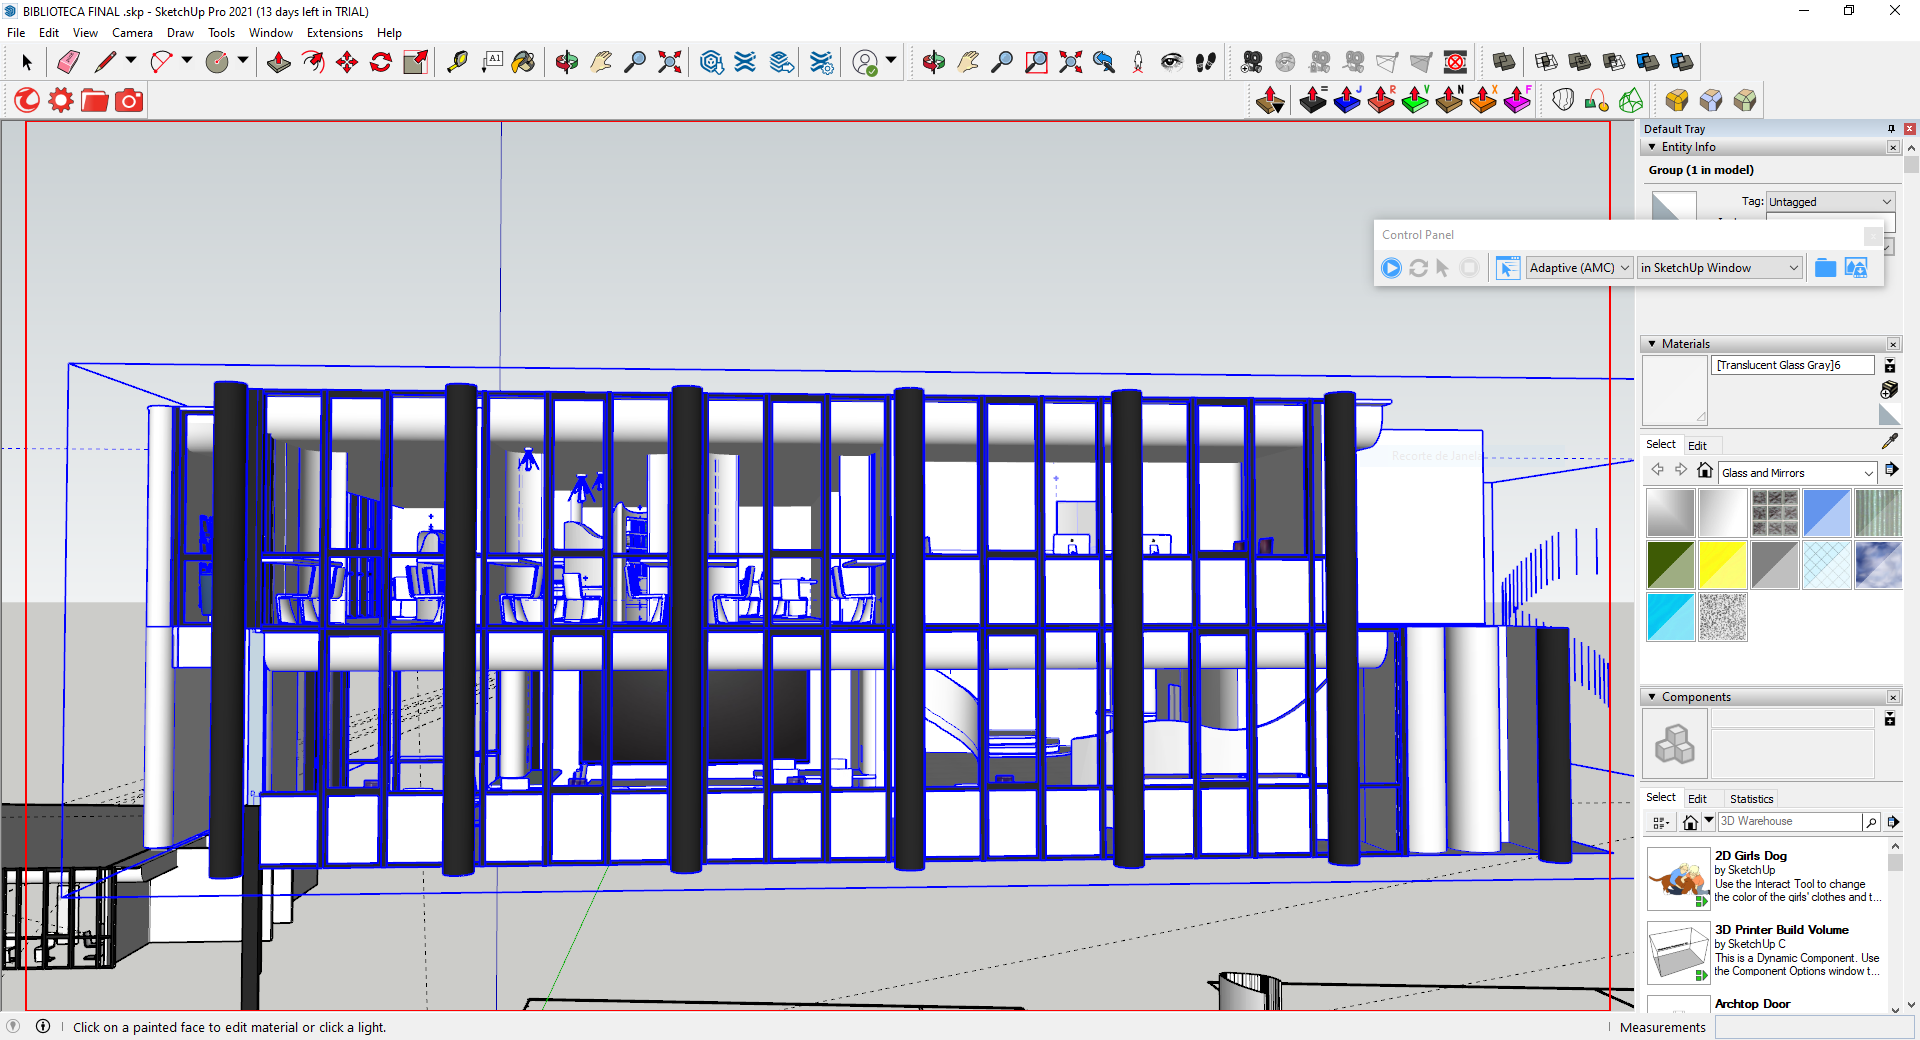This screenshot has width=1920, height=1040.
Task: Select the Look Around eye tool
Action: coord(1172,62)
